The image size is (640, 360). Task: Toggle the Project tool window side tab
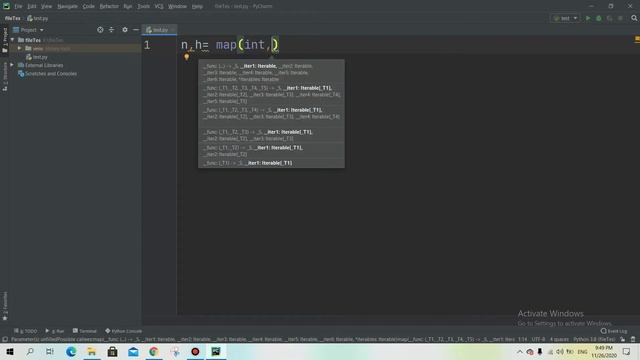point(5,40)
